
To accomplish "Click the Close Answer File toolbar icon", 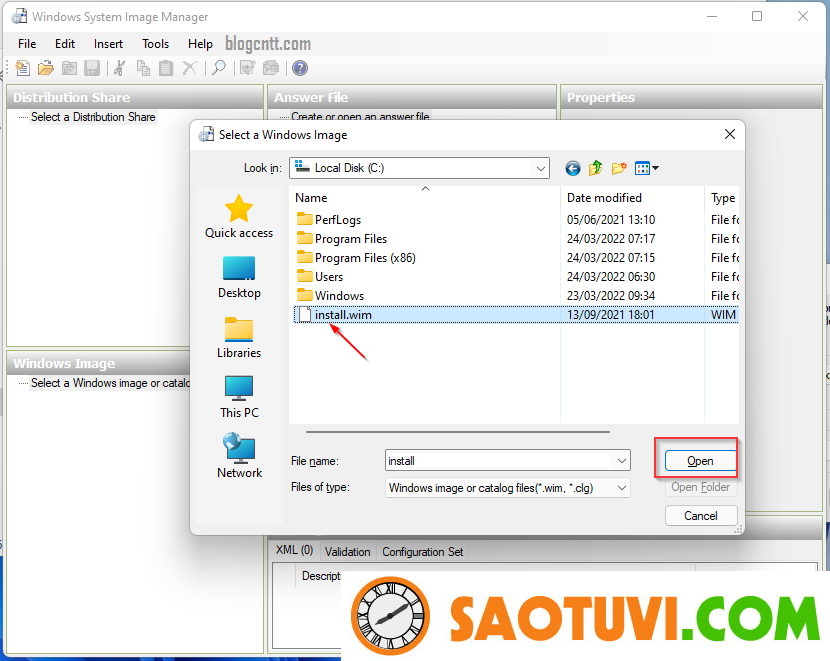I will click(x=69, y=68).
